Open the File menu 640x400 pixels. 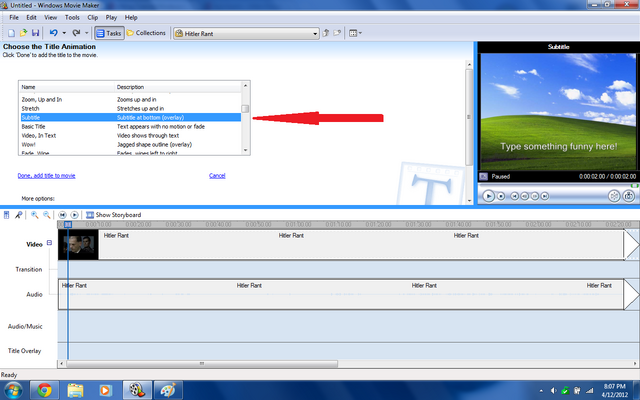pyautogui.click(x=14, y=18)
